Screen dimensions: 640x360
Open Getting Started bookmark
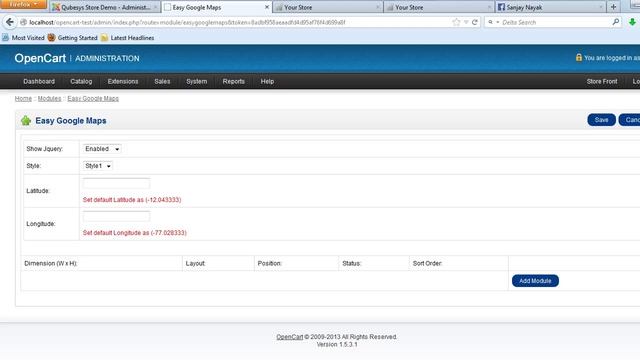[72, 38]
